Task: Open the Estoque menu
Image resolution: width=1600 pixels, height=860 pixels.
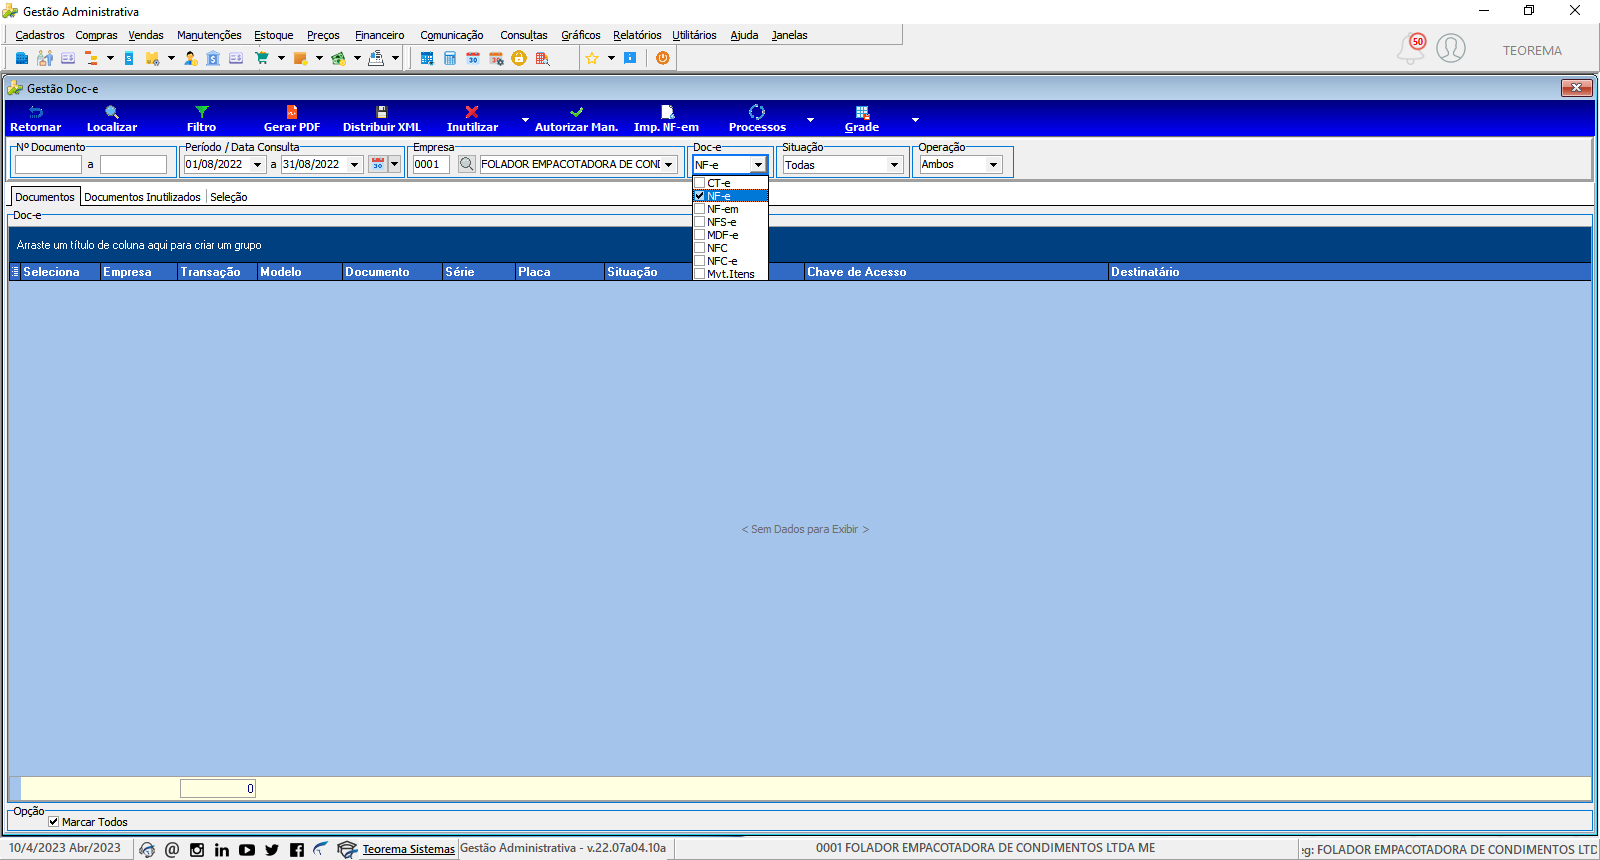Action: coord(274,35)
